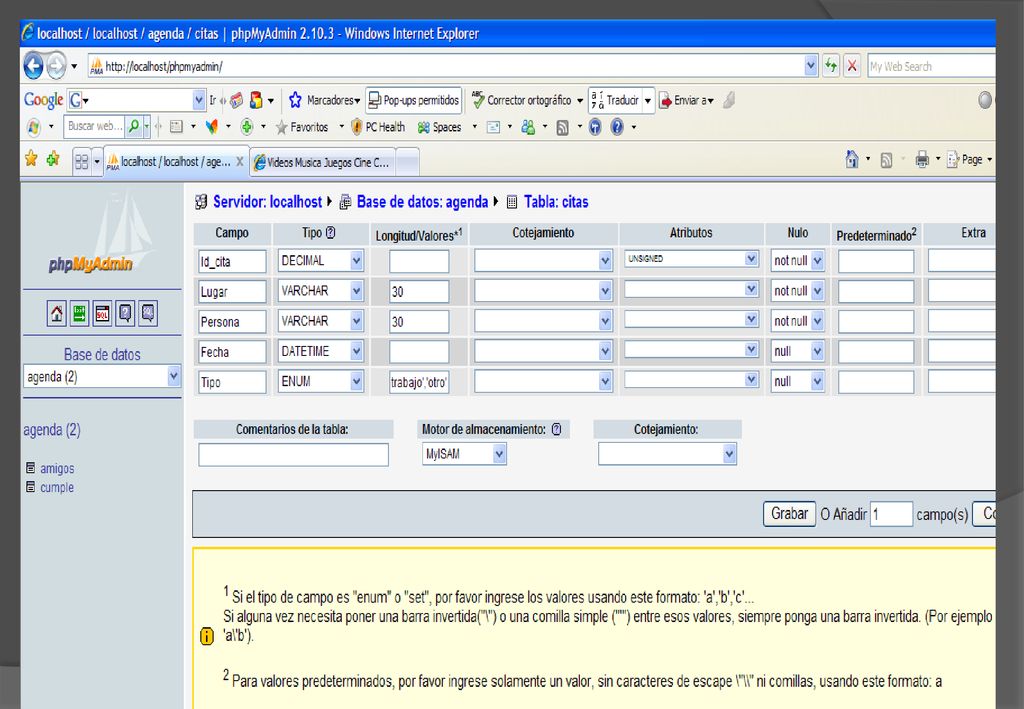Open Atributos dropdown showing UNSIGNED
The width and height of the screenshot is (1024, 709).
[751, 259]
